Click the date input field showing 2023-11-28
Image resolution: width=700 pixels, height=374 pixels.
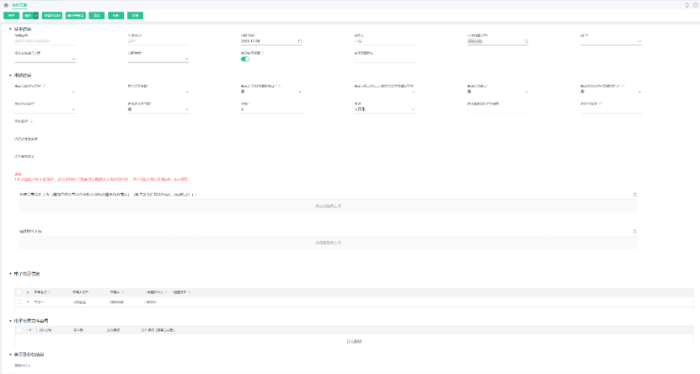click(x=269, y=41)
